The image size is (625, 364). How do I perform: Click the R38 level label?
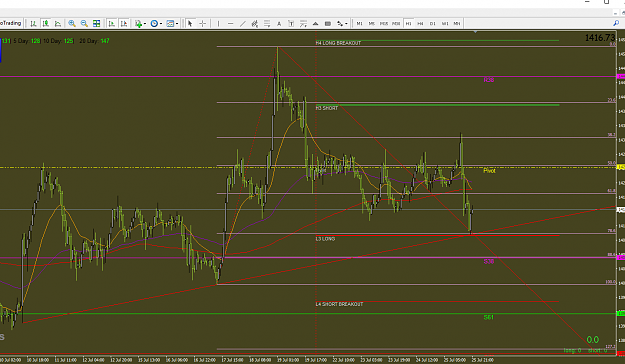pos(489,80)
